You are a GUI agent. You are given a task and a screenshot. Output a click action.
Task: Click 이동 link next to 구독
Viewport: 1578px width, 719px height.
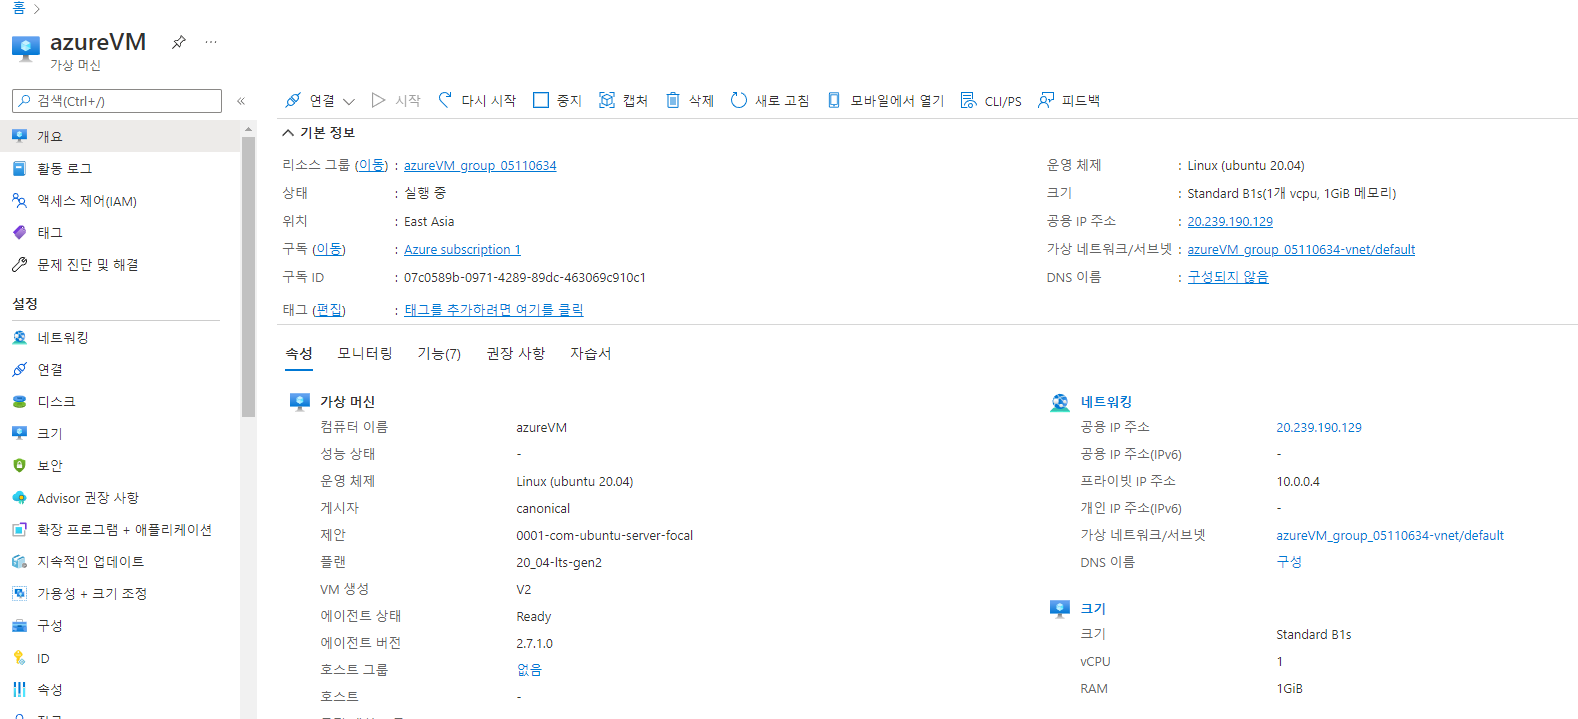tap(329, 249)
